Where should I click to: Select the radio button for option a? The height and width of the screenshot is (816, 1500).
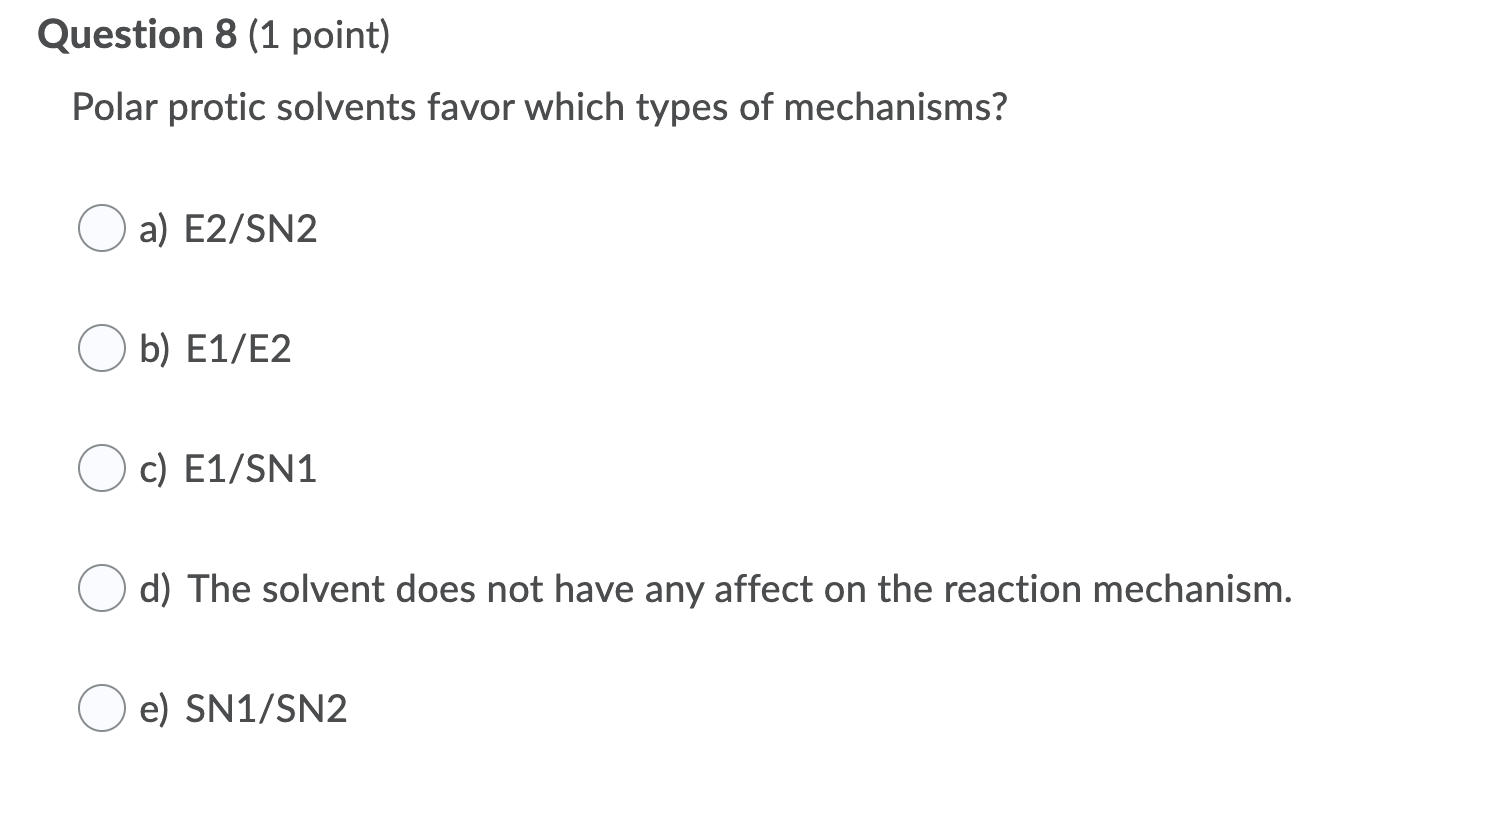pyautogui.click(x=101, y=229)
